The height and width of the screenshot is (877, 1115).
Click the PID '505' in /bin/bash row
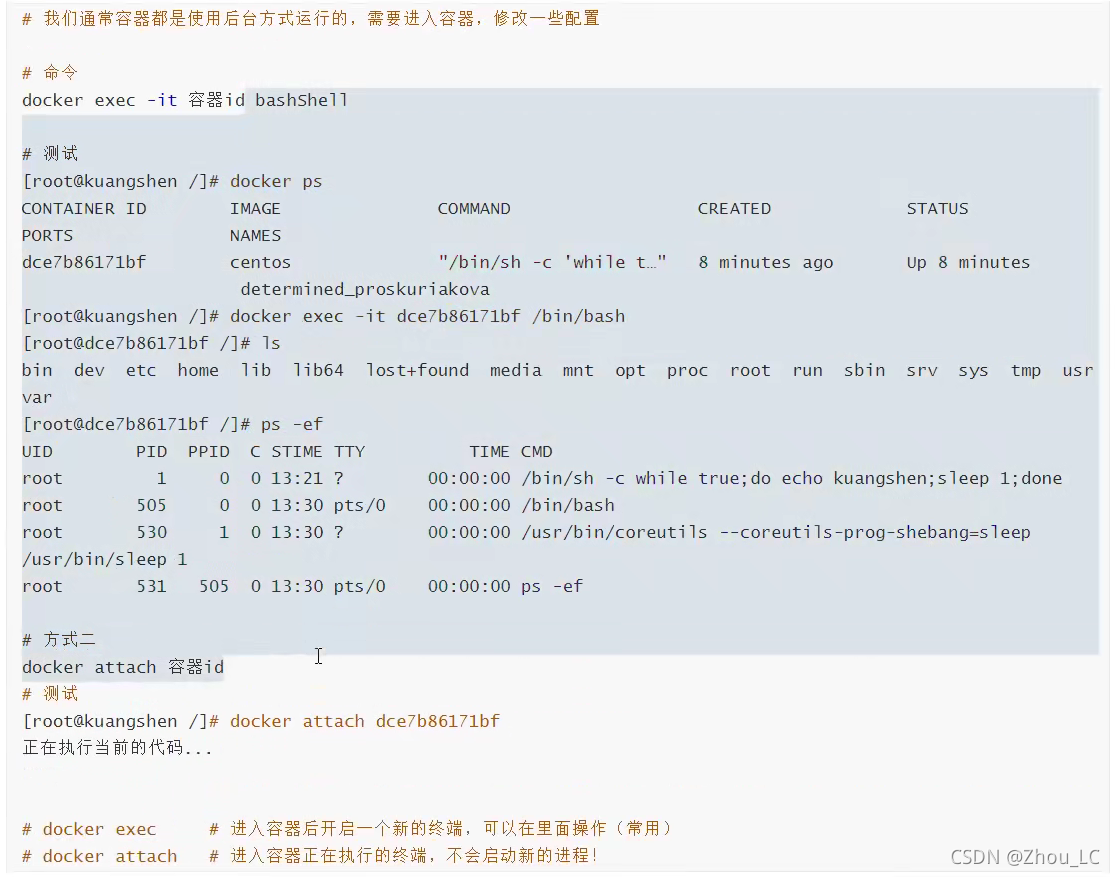pyautogui.click(x=151, y=506)
